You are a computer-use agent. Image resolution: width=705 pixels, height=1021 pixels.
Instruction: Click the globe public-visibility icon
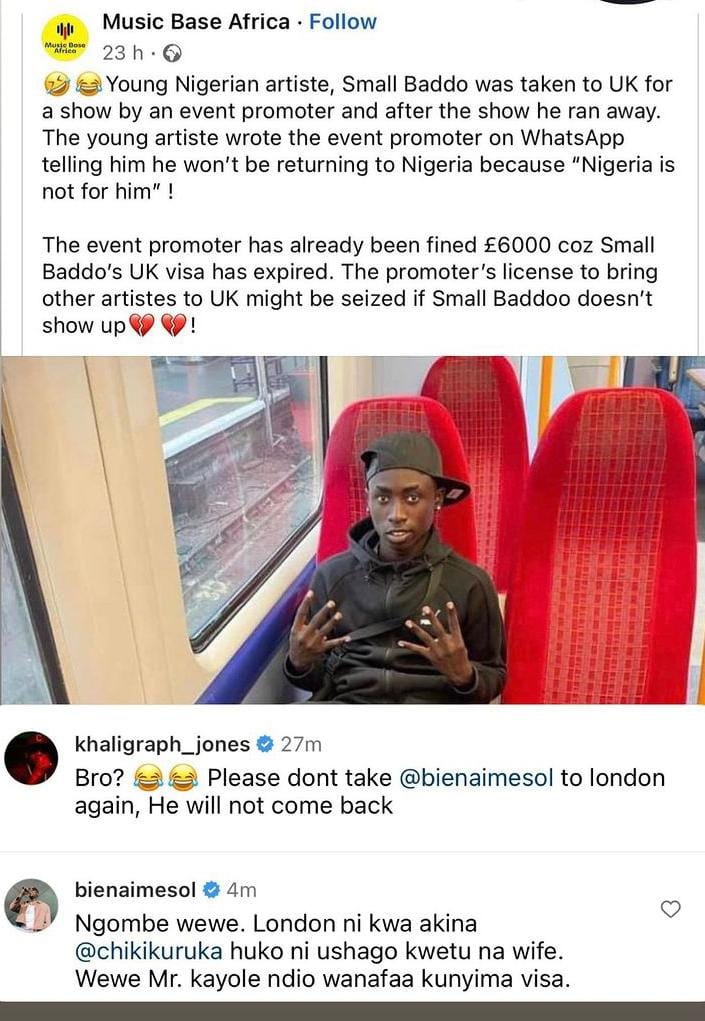[172, 53]
